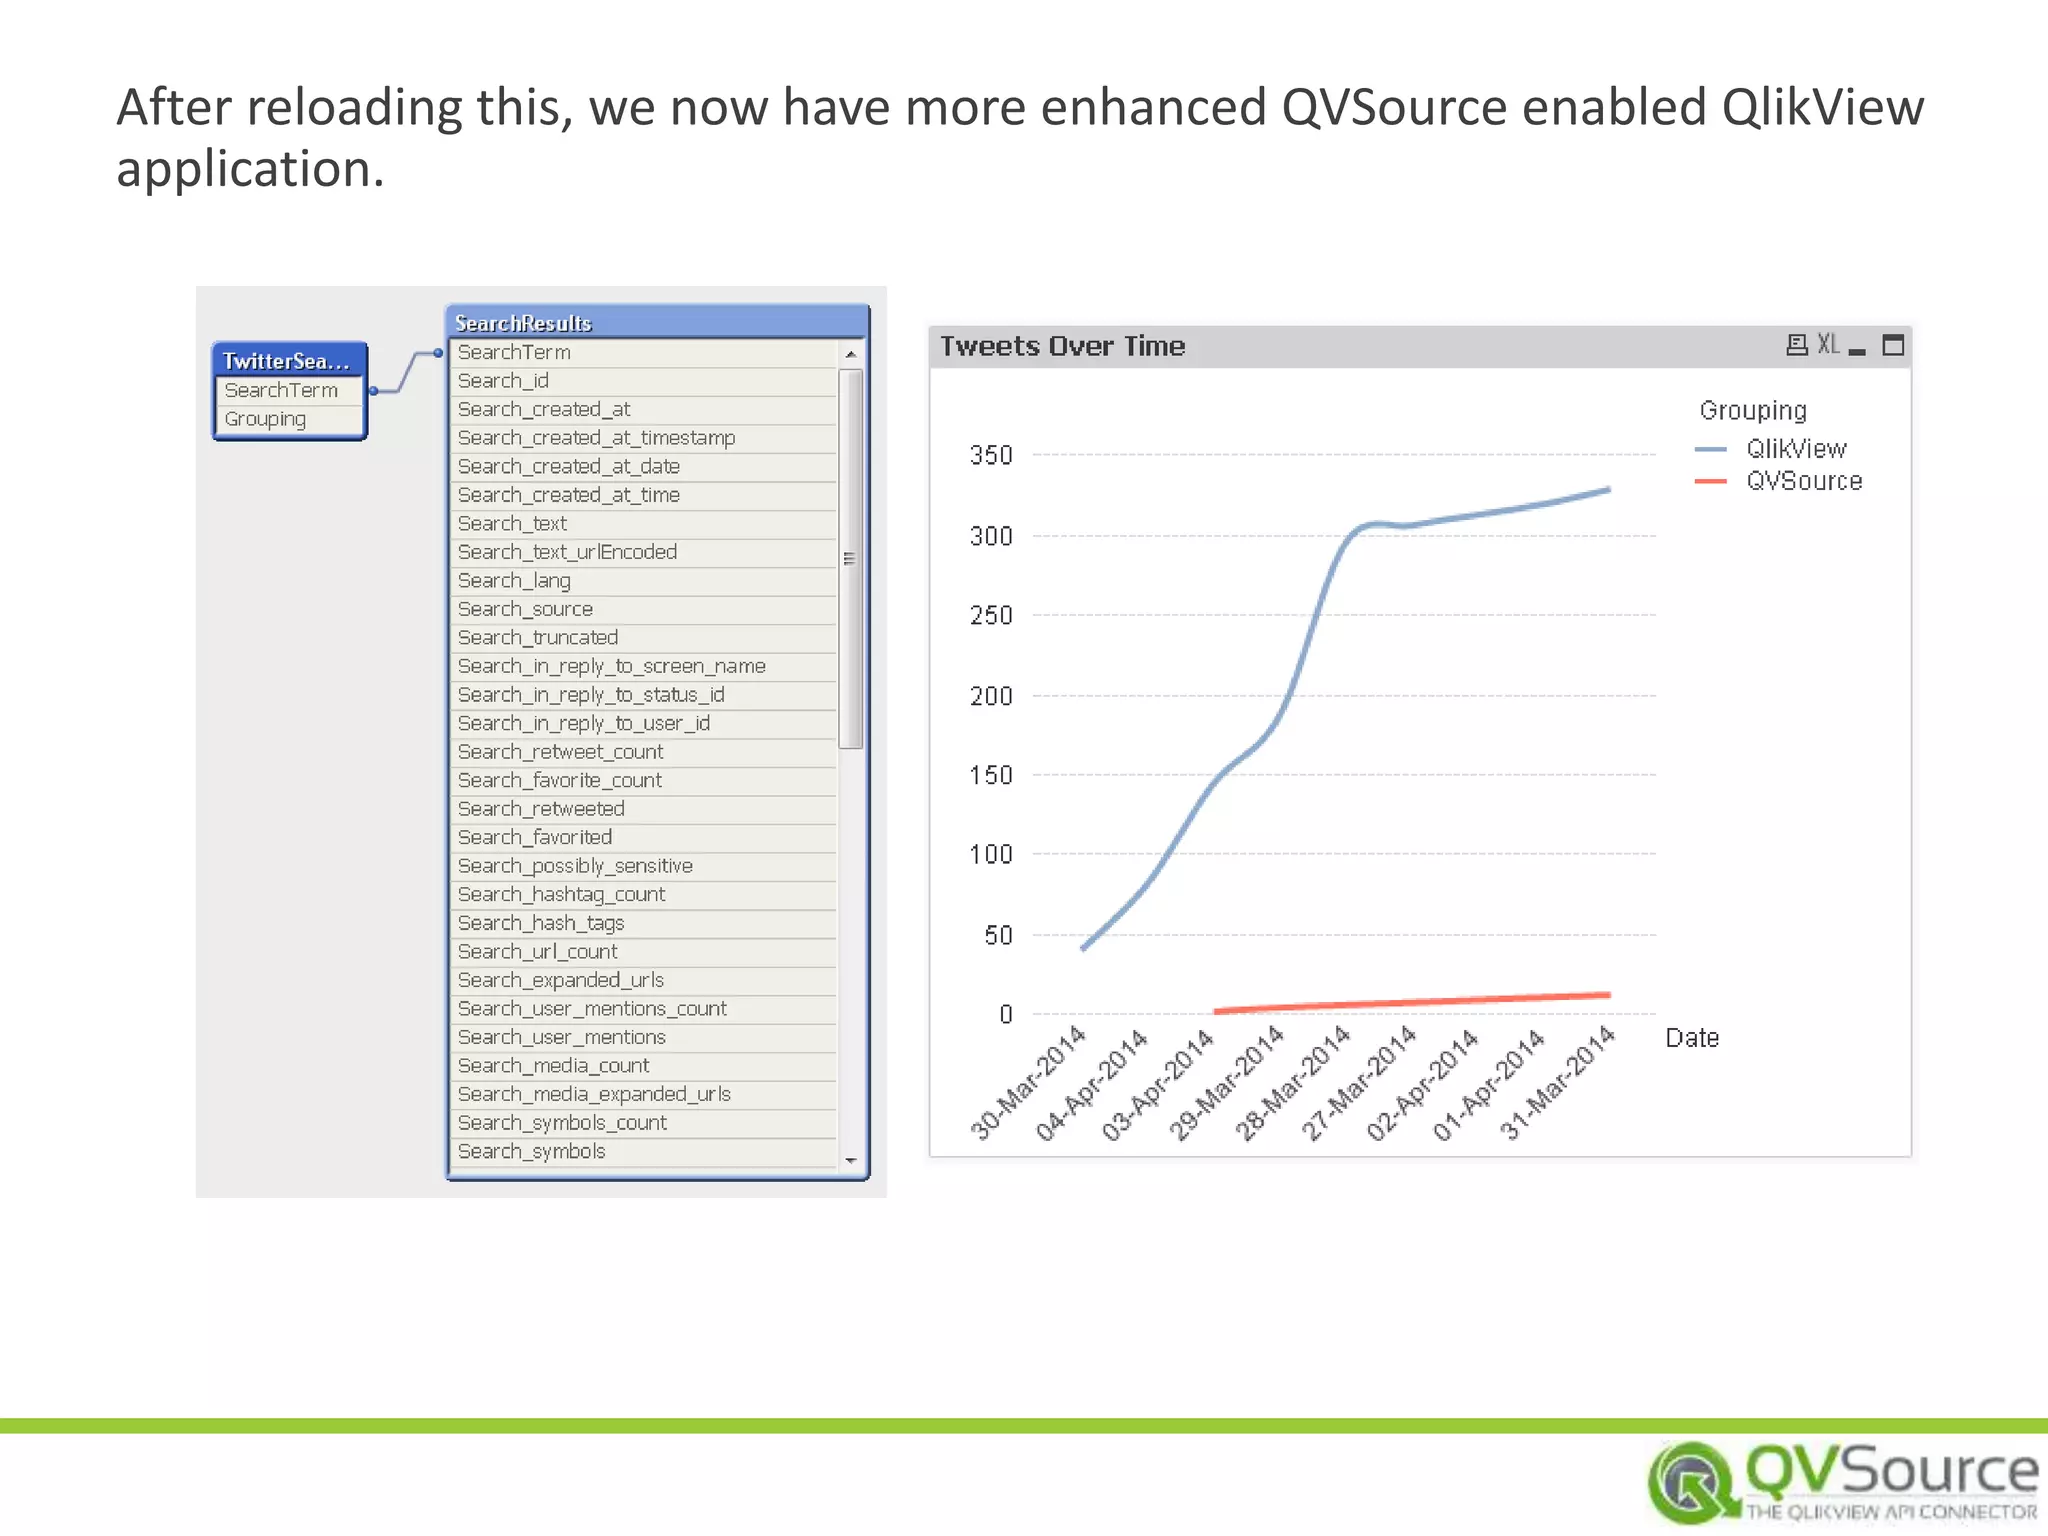Click the 04-Apr-2014 date axis label
Screen dimensions: 2048x1536
[x=1091, y=1085]
